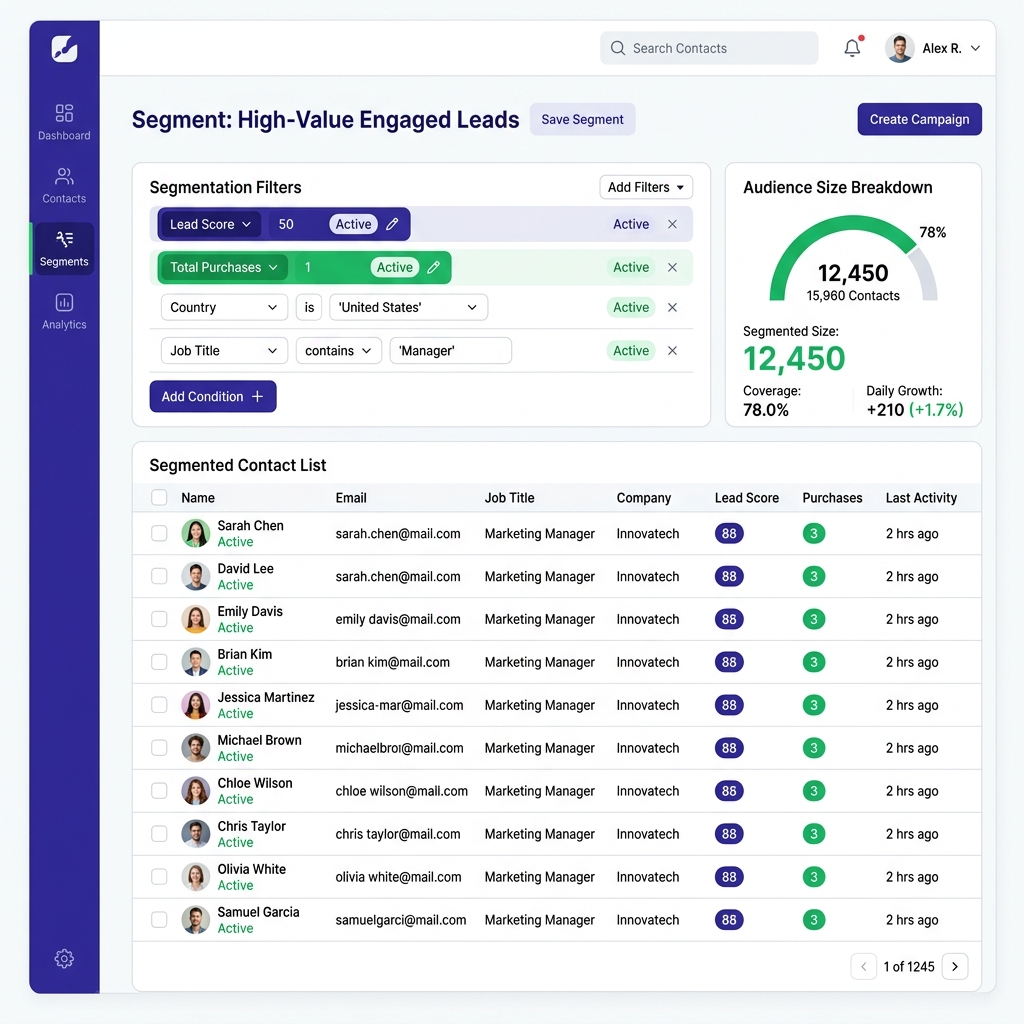Open the Job Title field dropdown
Viewport: 1024px width, 1024px height.
tap(224, 351)
